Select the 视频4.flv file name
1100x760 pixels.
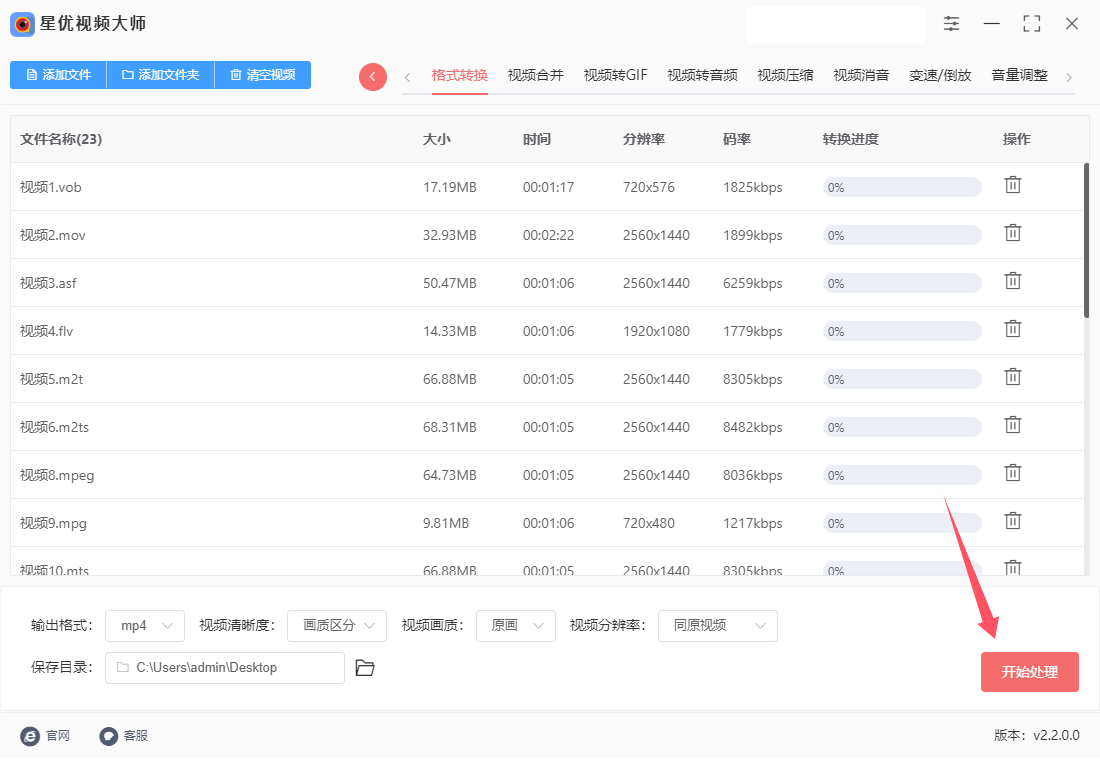point(46,331)
